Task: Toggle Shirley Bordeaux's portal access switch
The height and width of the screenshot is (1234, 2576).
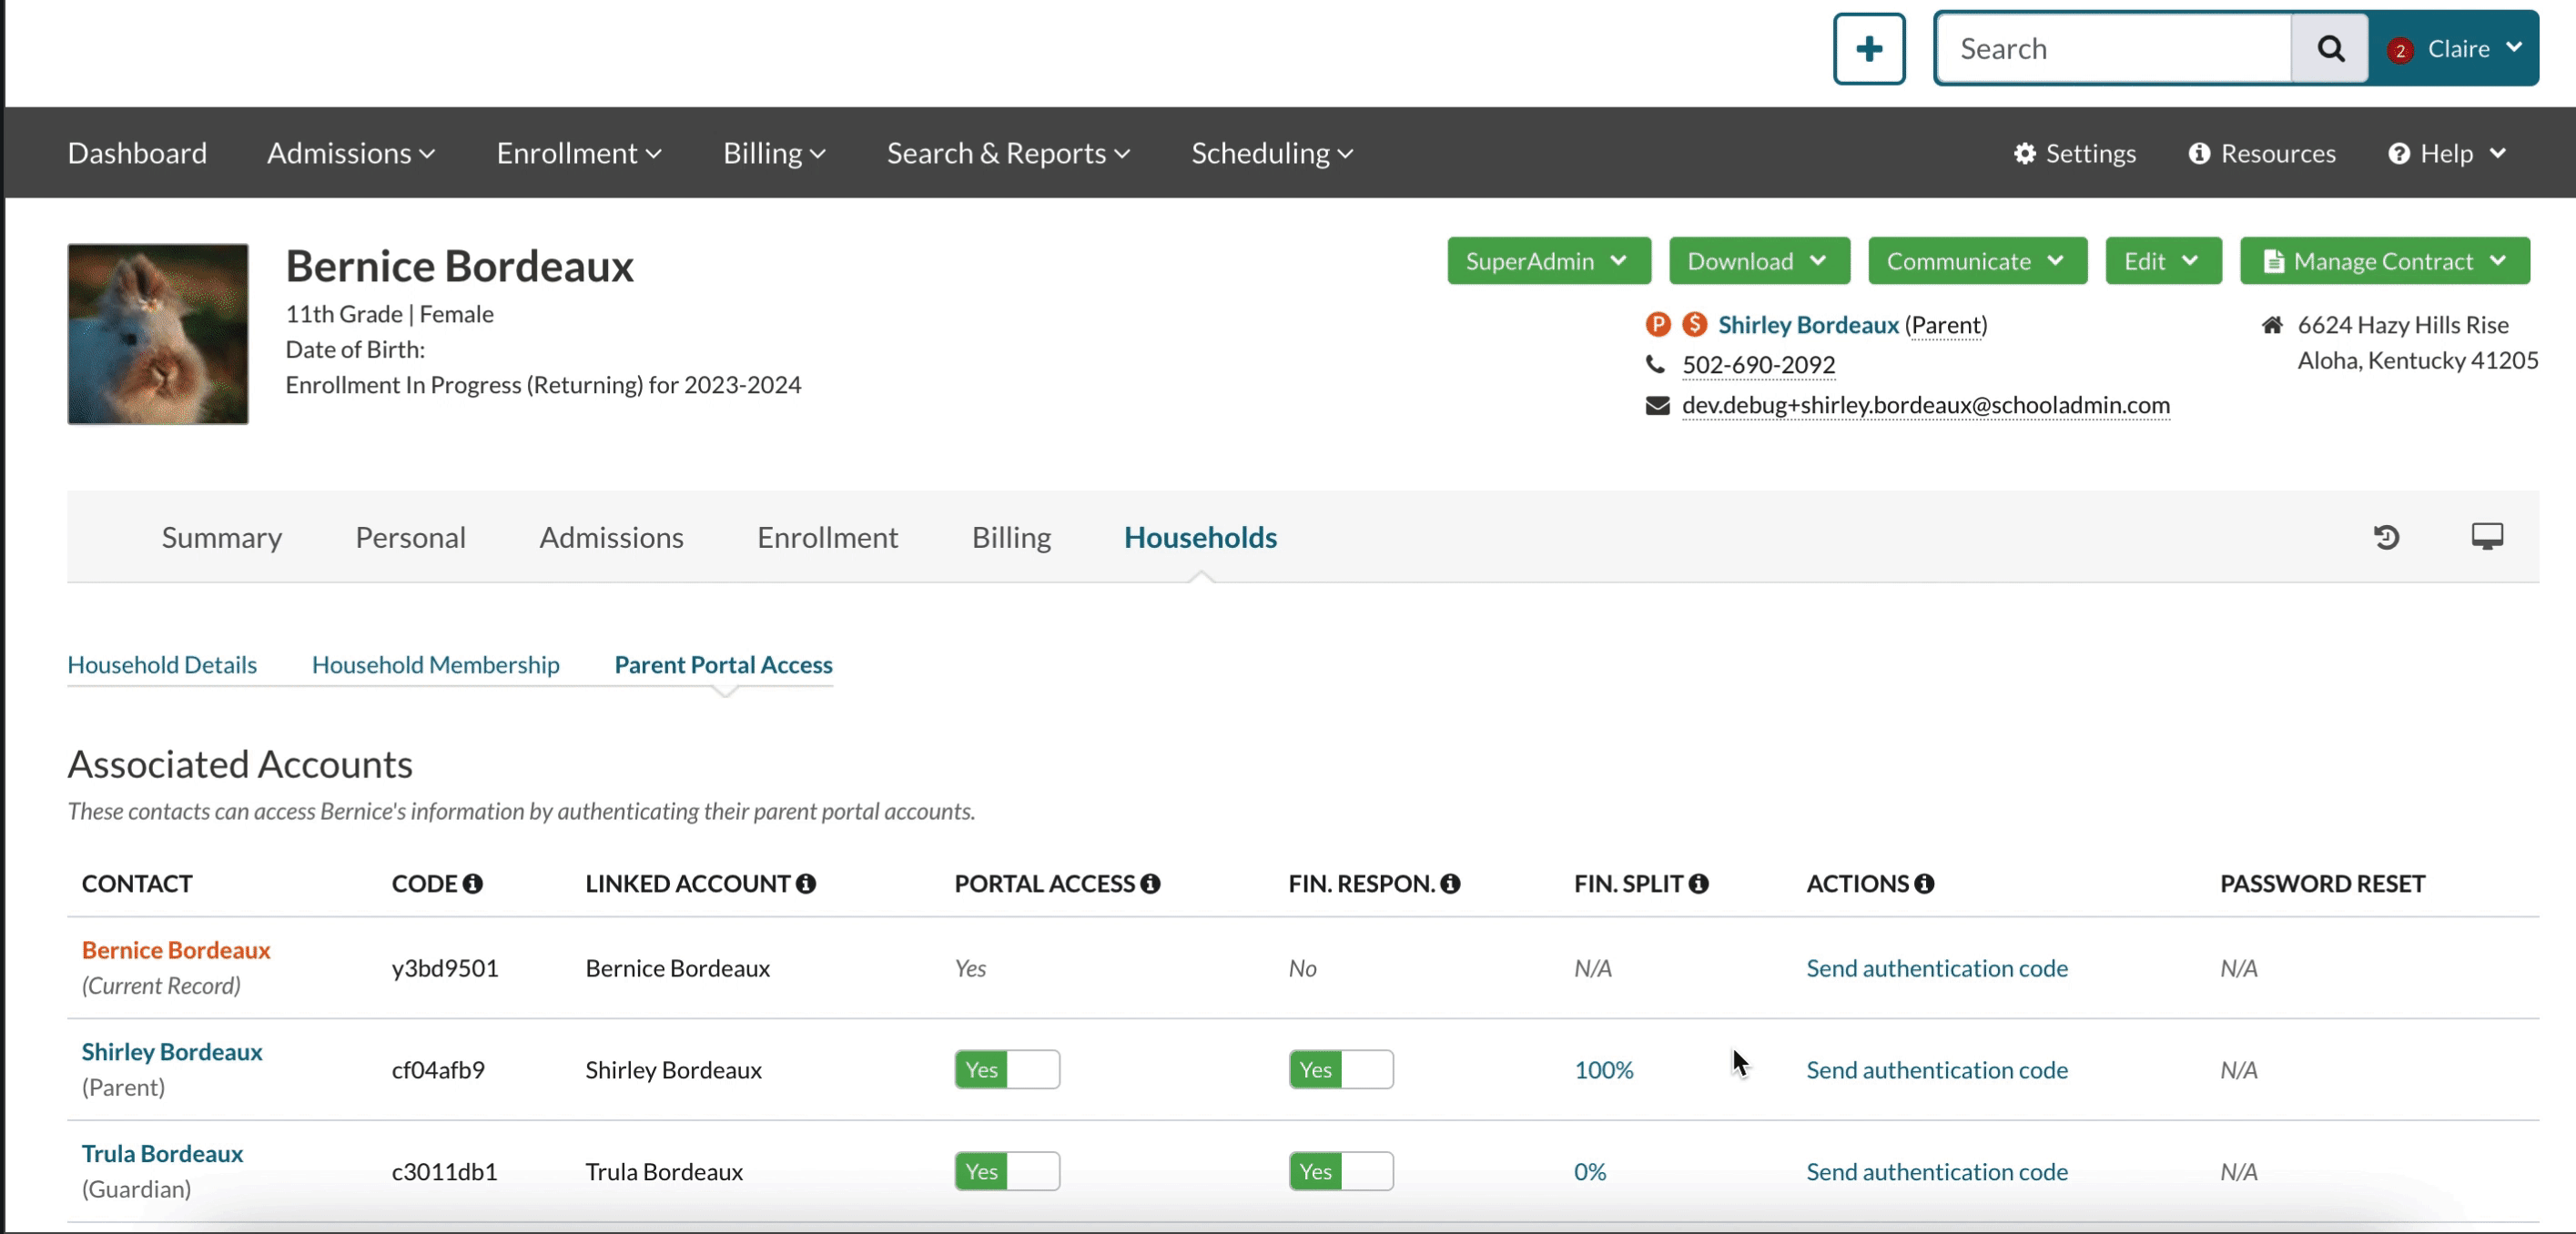Action: coord(1006,1070)
